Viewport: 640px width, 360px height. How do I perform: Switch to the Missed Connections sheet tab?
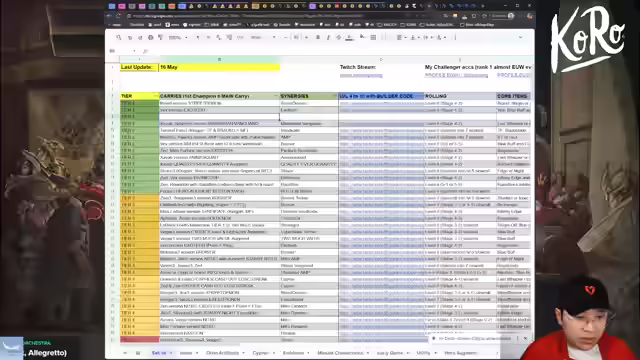coord(340,353)
